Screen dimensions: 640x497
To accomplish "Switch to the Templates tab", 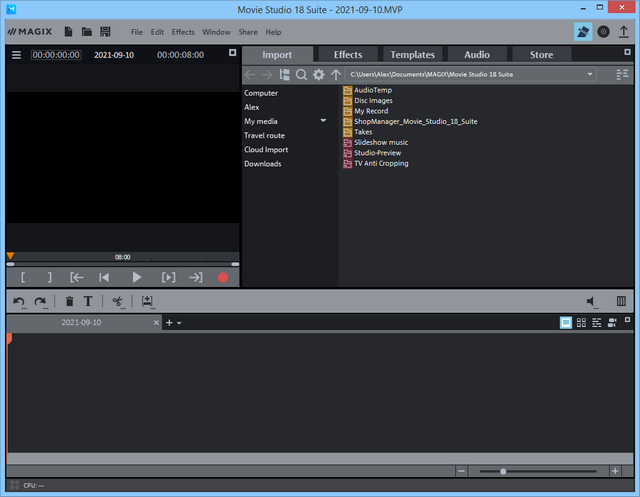I will pyautogui.click(x=412, y=54).
